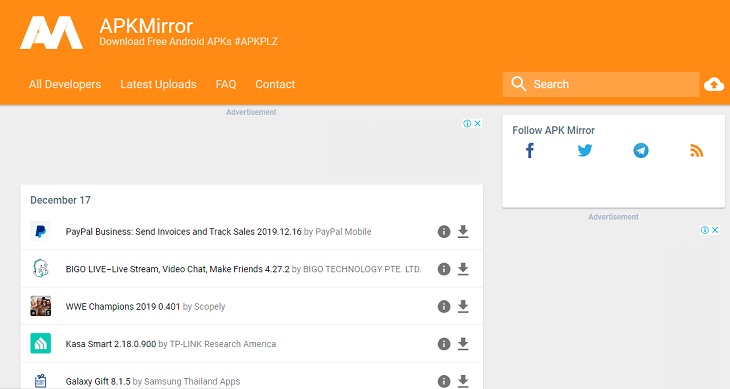Viewport: 730px width, 389px height.
Task: Open Samsung Thailand Apps developer link
Action: [192, 382]
